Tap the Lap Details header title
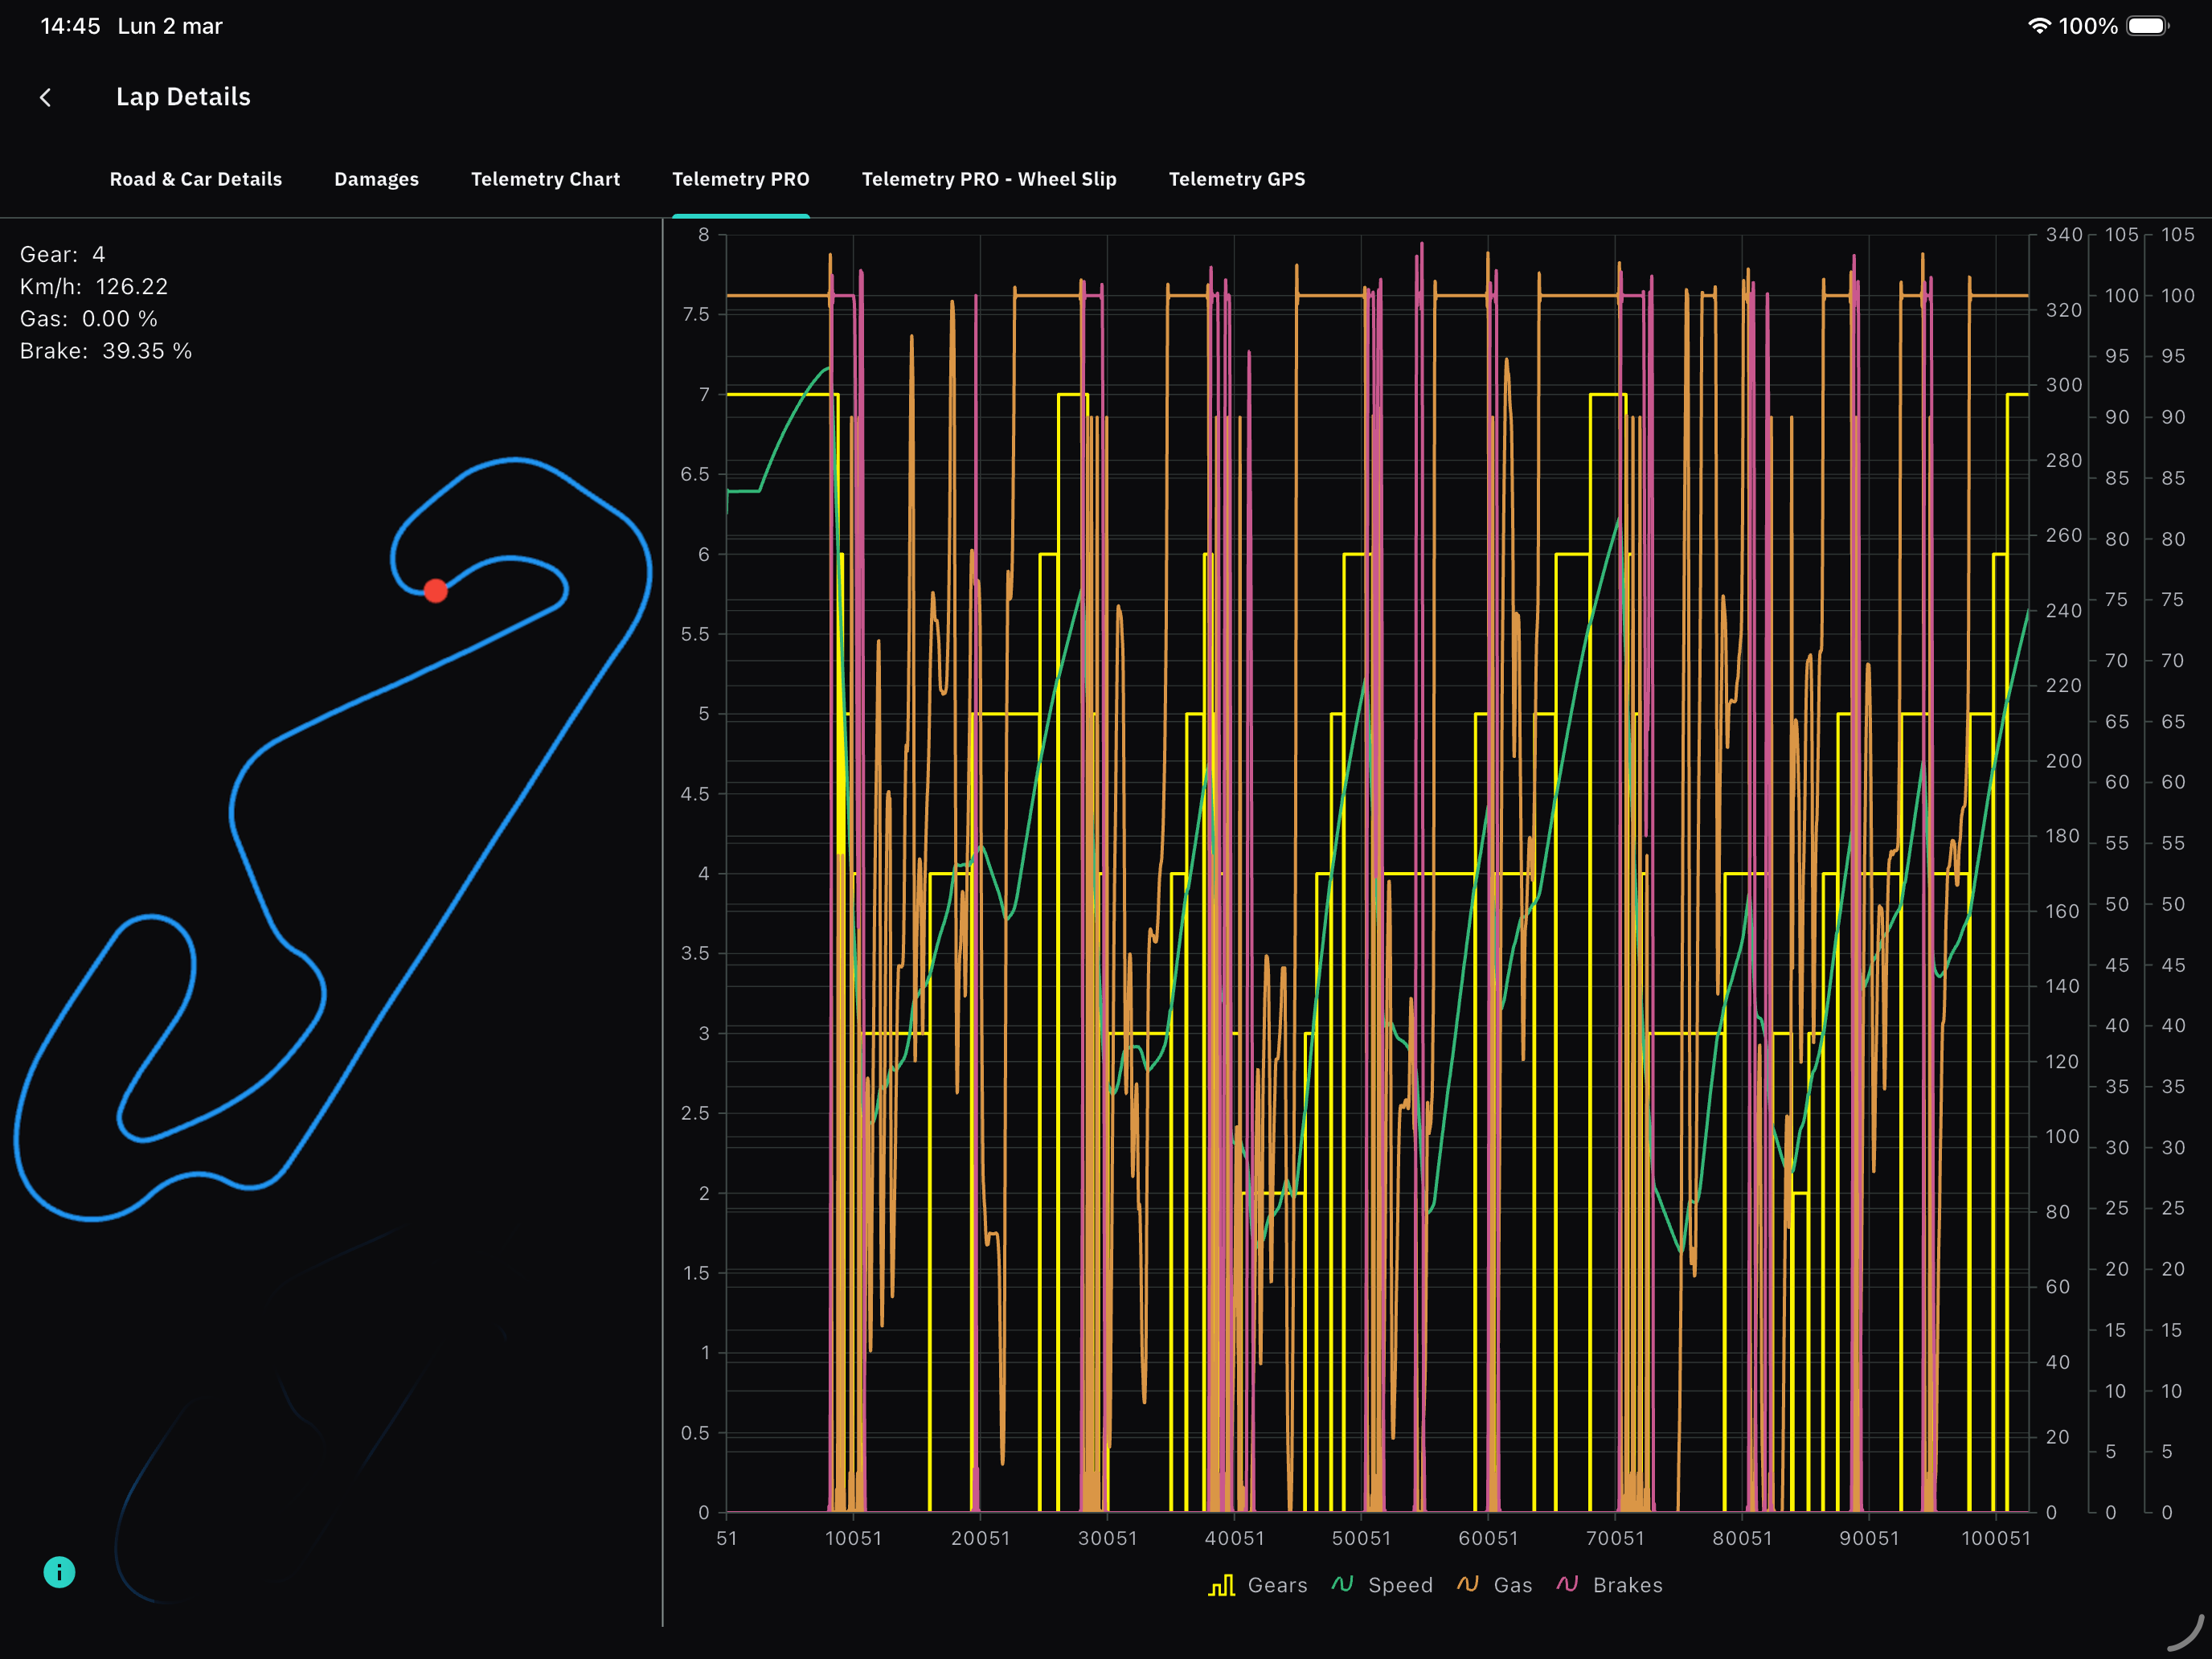The image size is (2212, 1659). (x=184, y=97)
